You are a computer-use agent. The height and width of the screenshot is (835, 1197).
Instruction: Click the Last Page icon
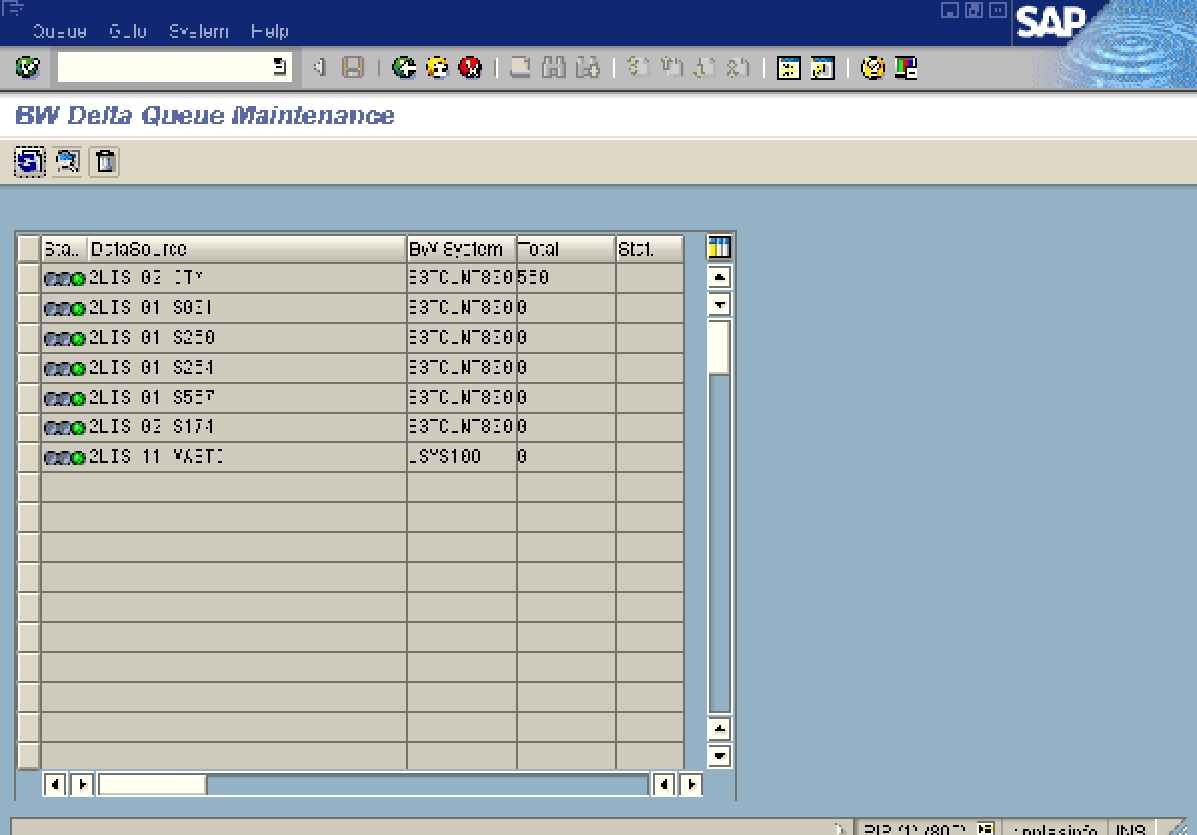[737, 67]
